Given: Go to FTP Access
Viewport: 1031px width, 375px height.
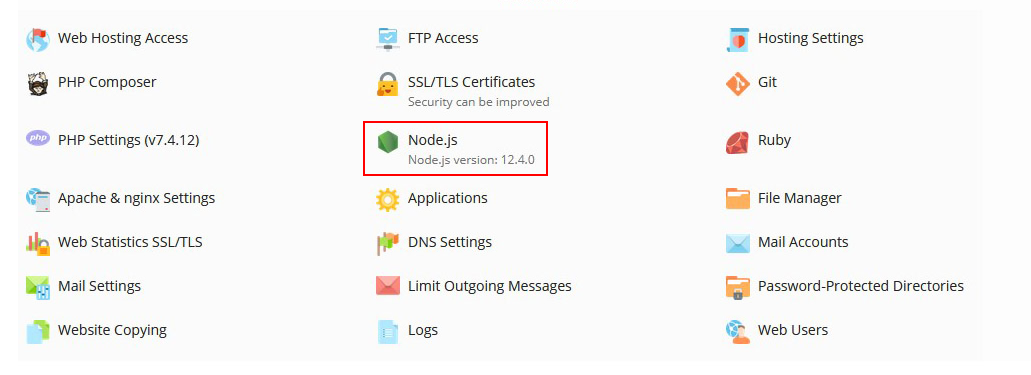Looking at the screenshot, I should tap(443, 38).
